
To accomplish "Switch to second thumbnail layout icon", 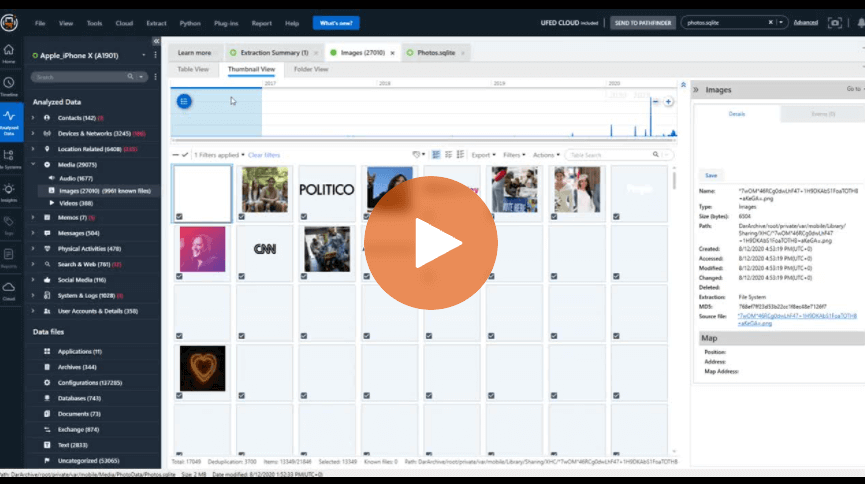I will (x=448, y=155).
